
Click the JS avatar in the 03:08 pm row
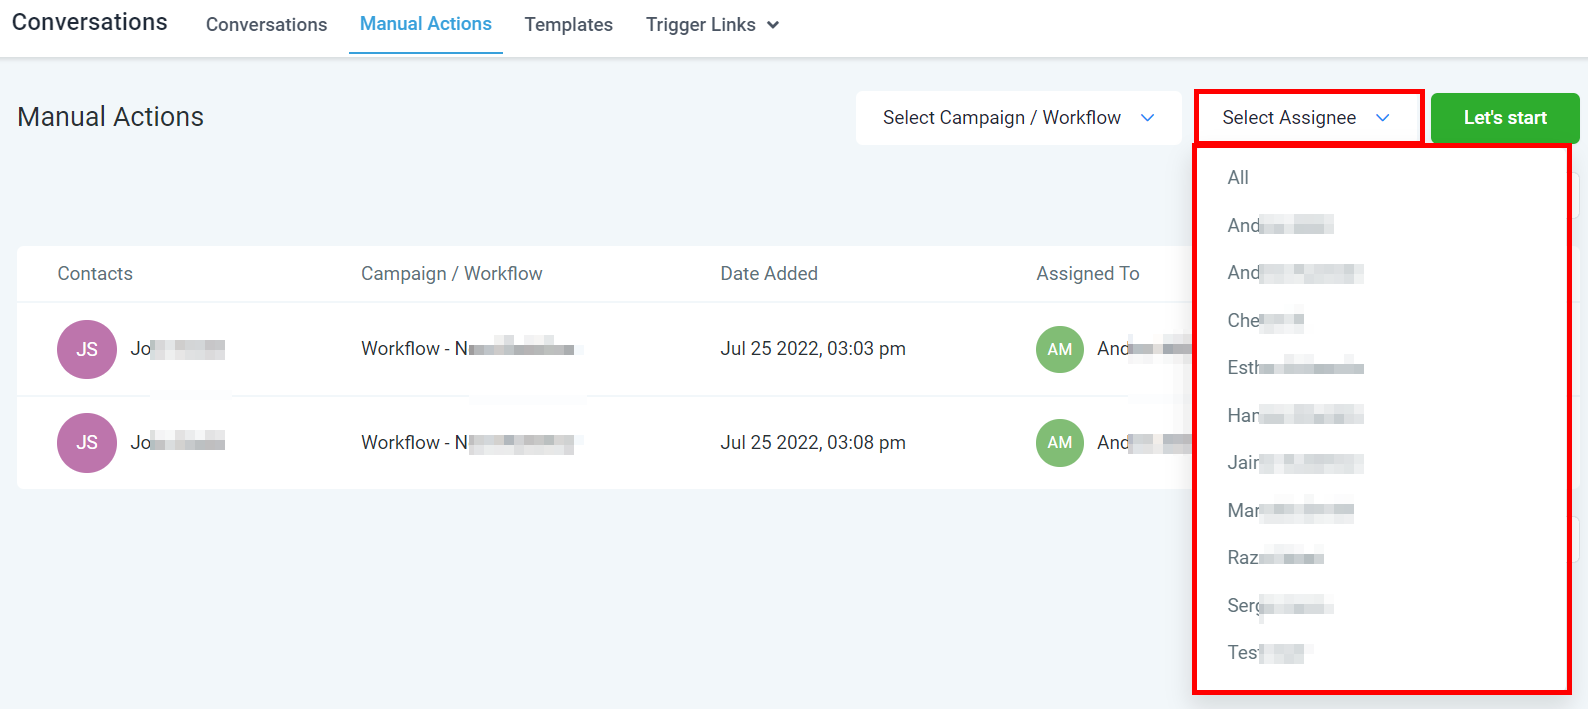[87, 443]
